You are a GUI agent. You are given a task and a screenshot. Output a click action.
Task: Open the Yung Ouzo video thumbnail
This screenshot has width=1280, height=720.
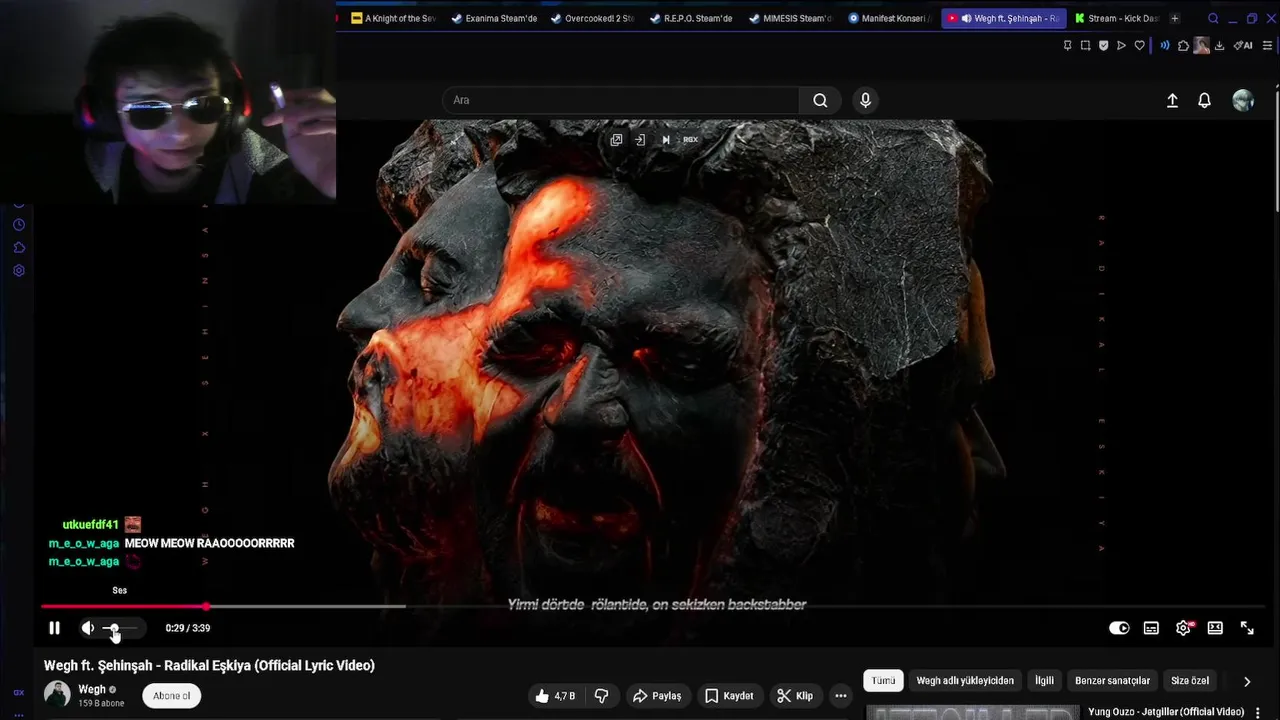pyautogui.click(x=972, y=713)
